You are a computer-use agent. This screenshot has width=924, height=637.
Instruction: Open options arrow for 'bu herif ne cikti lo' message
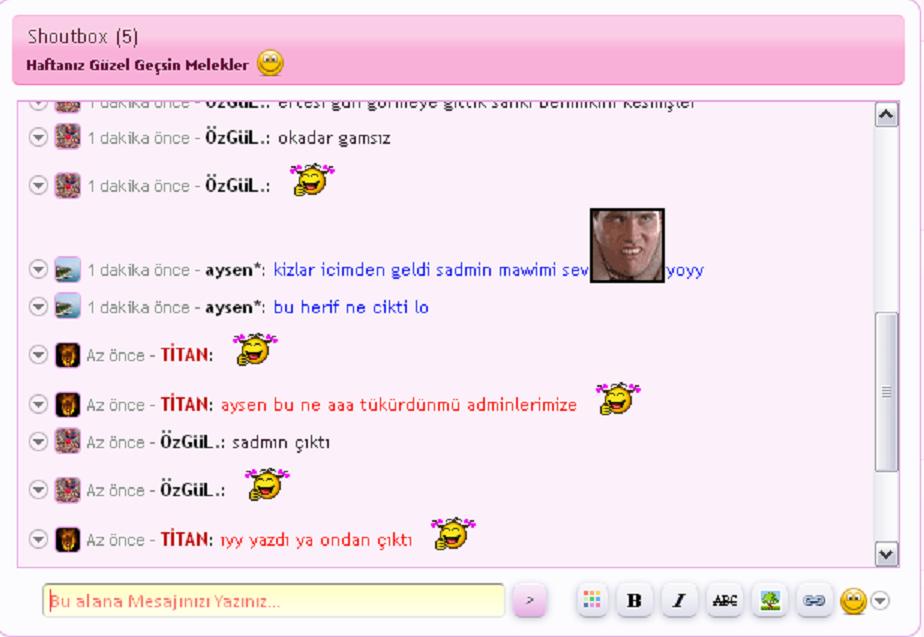[39, 307]
